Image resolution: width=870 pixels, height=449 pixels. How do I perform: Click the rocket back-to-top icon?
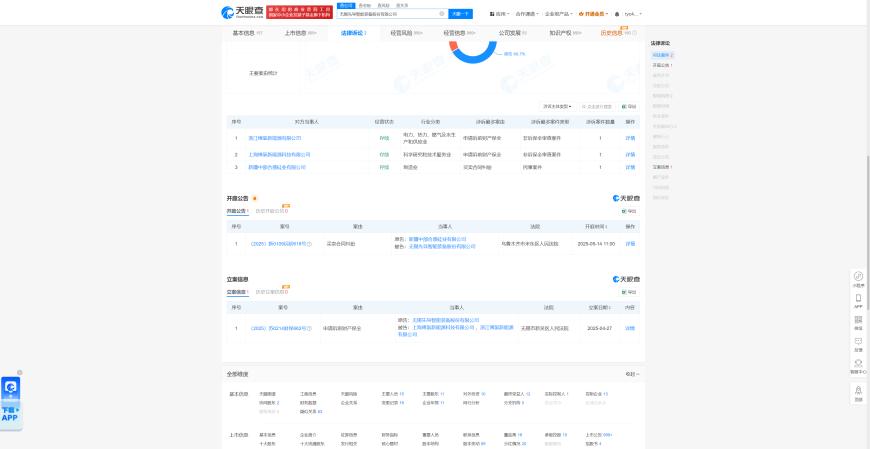click(x=858, y=391)
